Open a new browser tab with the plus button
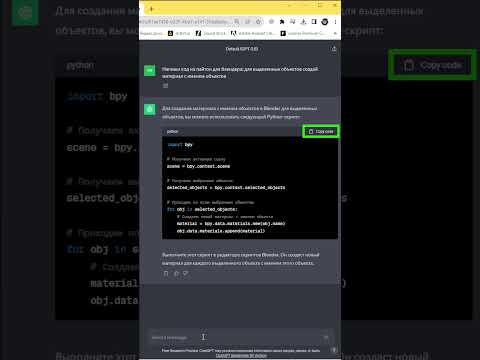Viewport: 480px width, 360px height. (151, 9)
